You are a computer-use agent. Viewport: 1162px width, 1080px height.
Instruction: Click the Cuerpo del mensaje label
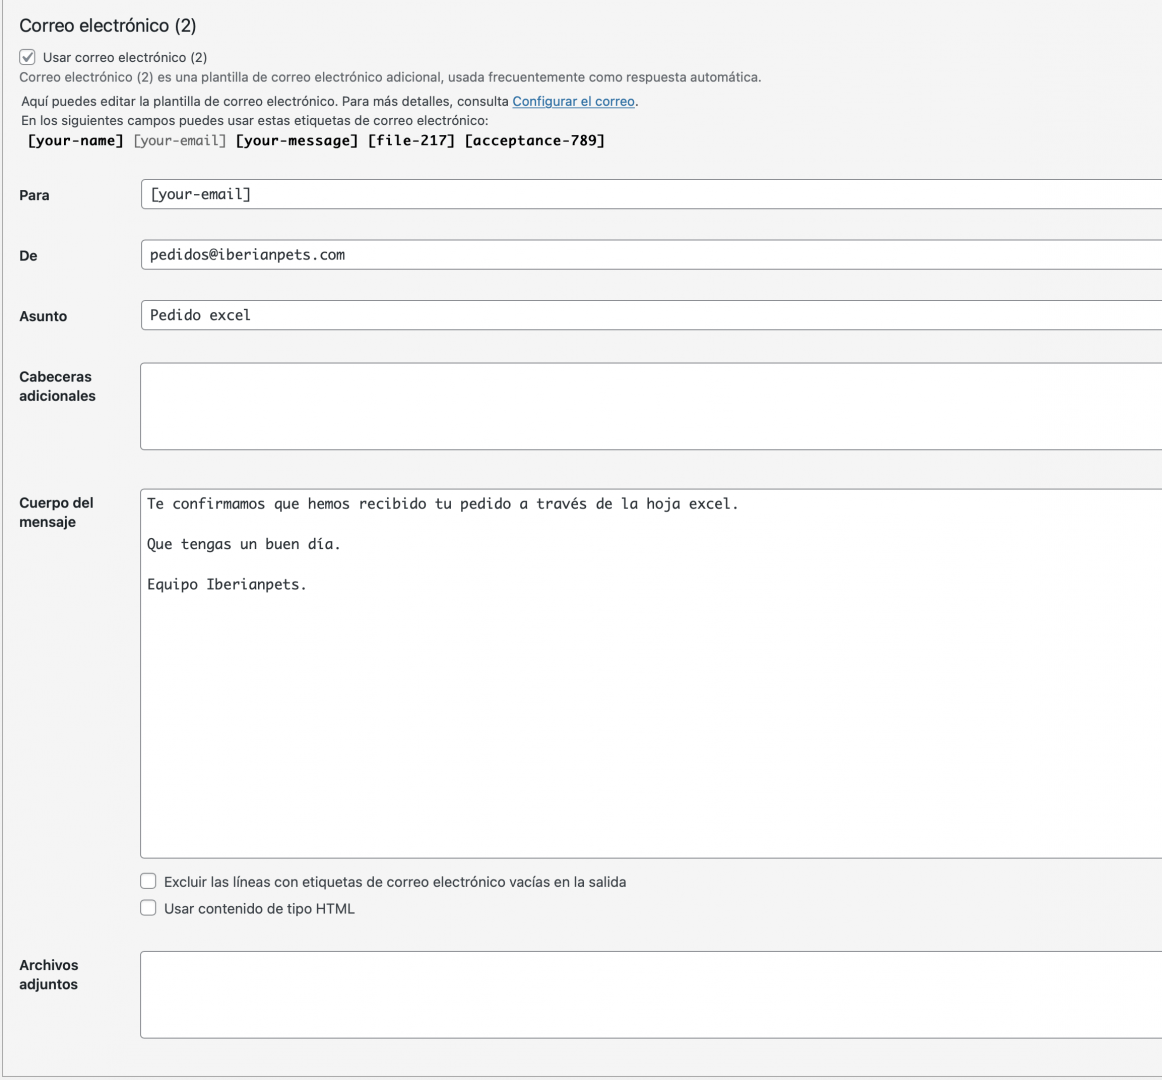tap(56, 512)
